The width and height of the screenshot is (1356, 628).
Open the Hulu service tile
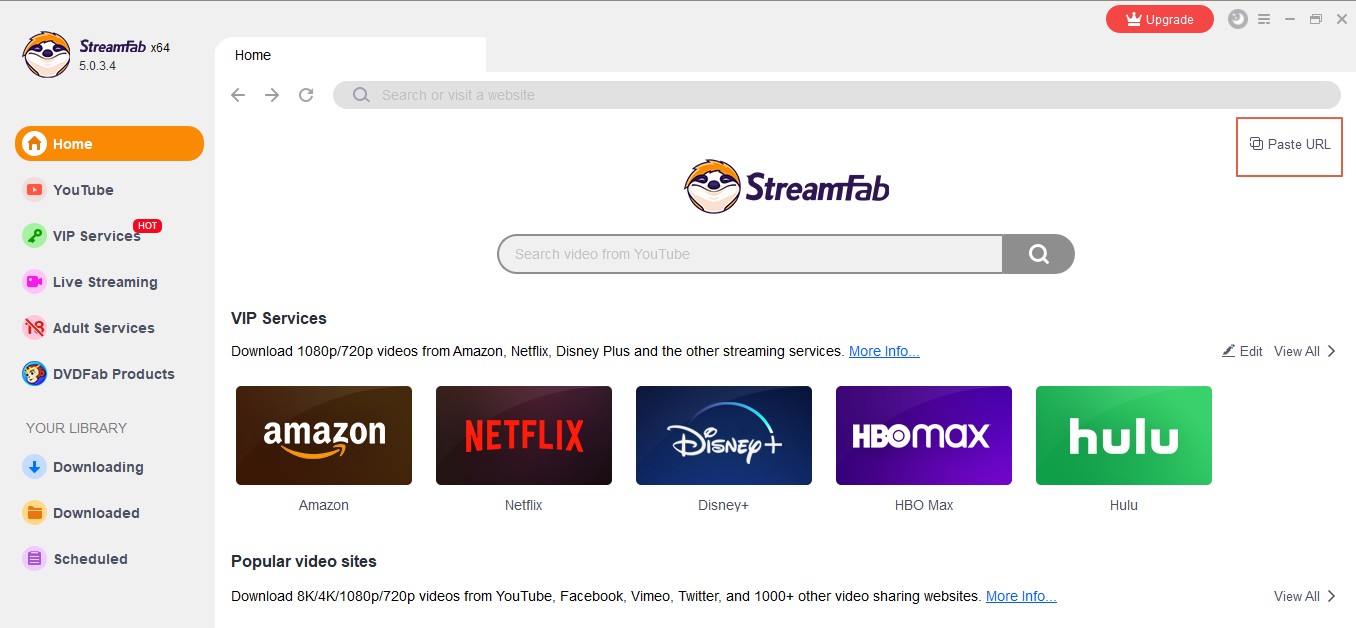pyautogui.click(x=1124, y=435)
